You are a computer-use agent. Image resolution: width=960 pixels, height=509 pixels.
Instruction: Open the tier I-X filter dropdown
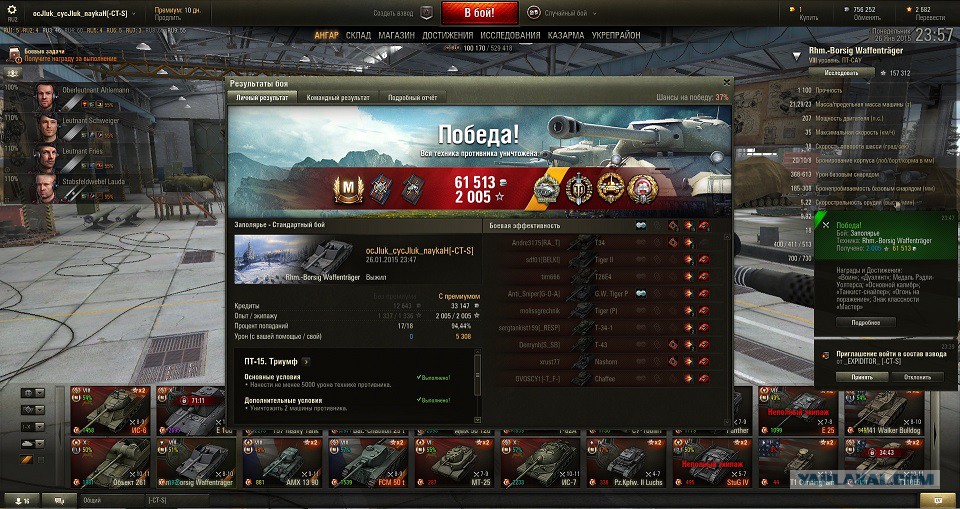tap(32, 426)
